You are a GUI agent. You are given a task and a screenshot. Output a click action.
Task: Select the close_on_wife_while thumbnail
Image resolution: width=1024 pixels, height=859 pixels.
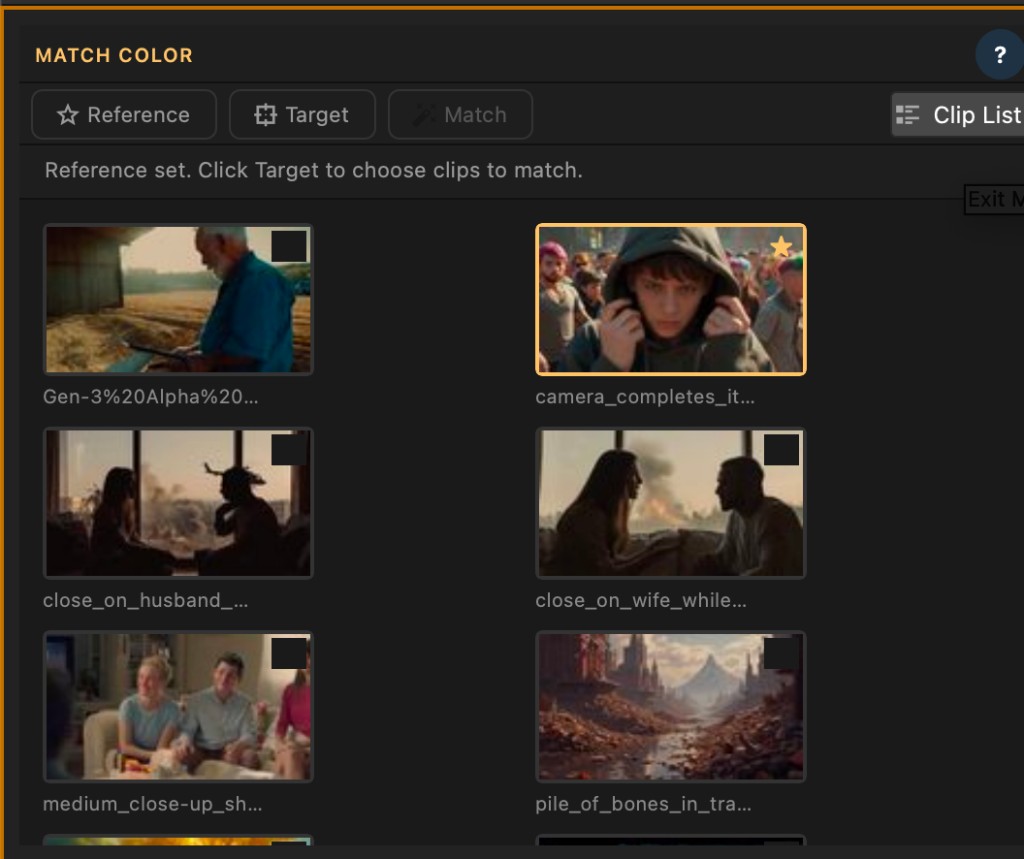[x=671, y=503]
